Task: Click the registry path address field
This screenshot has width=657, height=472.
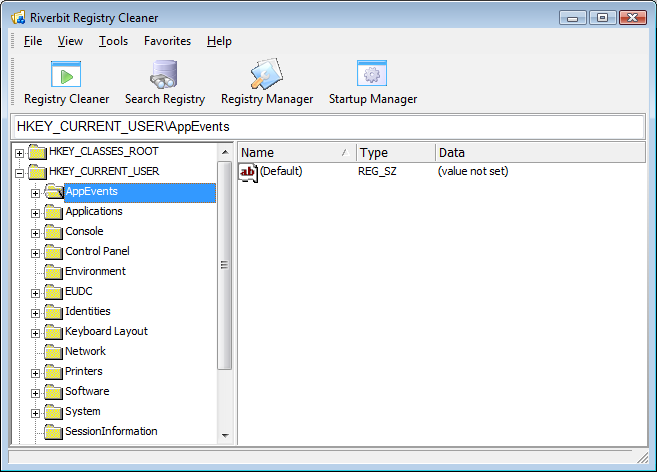Action: 328,127
